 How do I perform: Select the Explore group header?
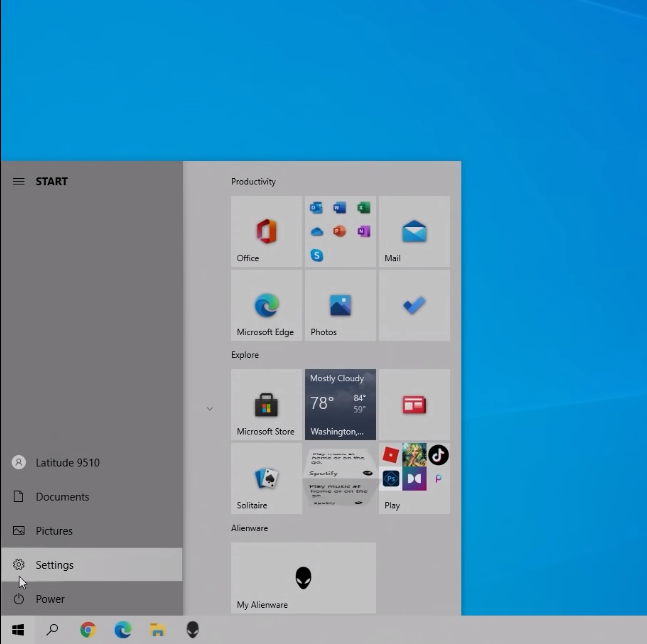coord(245,355)
